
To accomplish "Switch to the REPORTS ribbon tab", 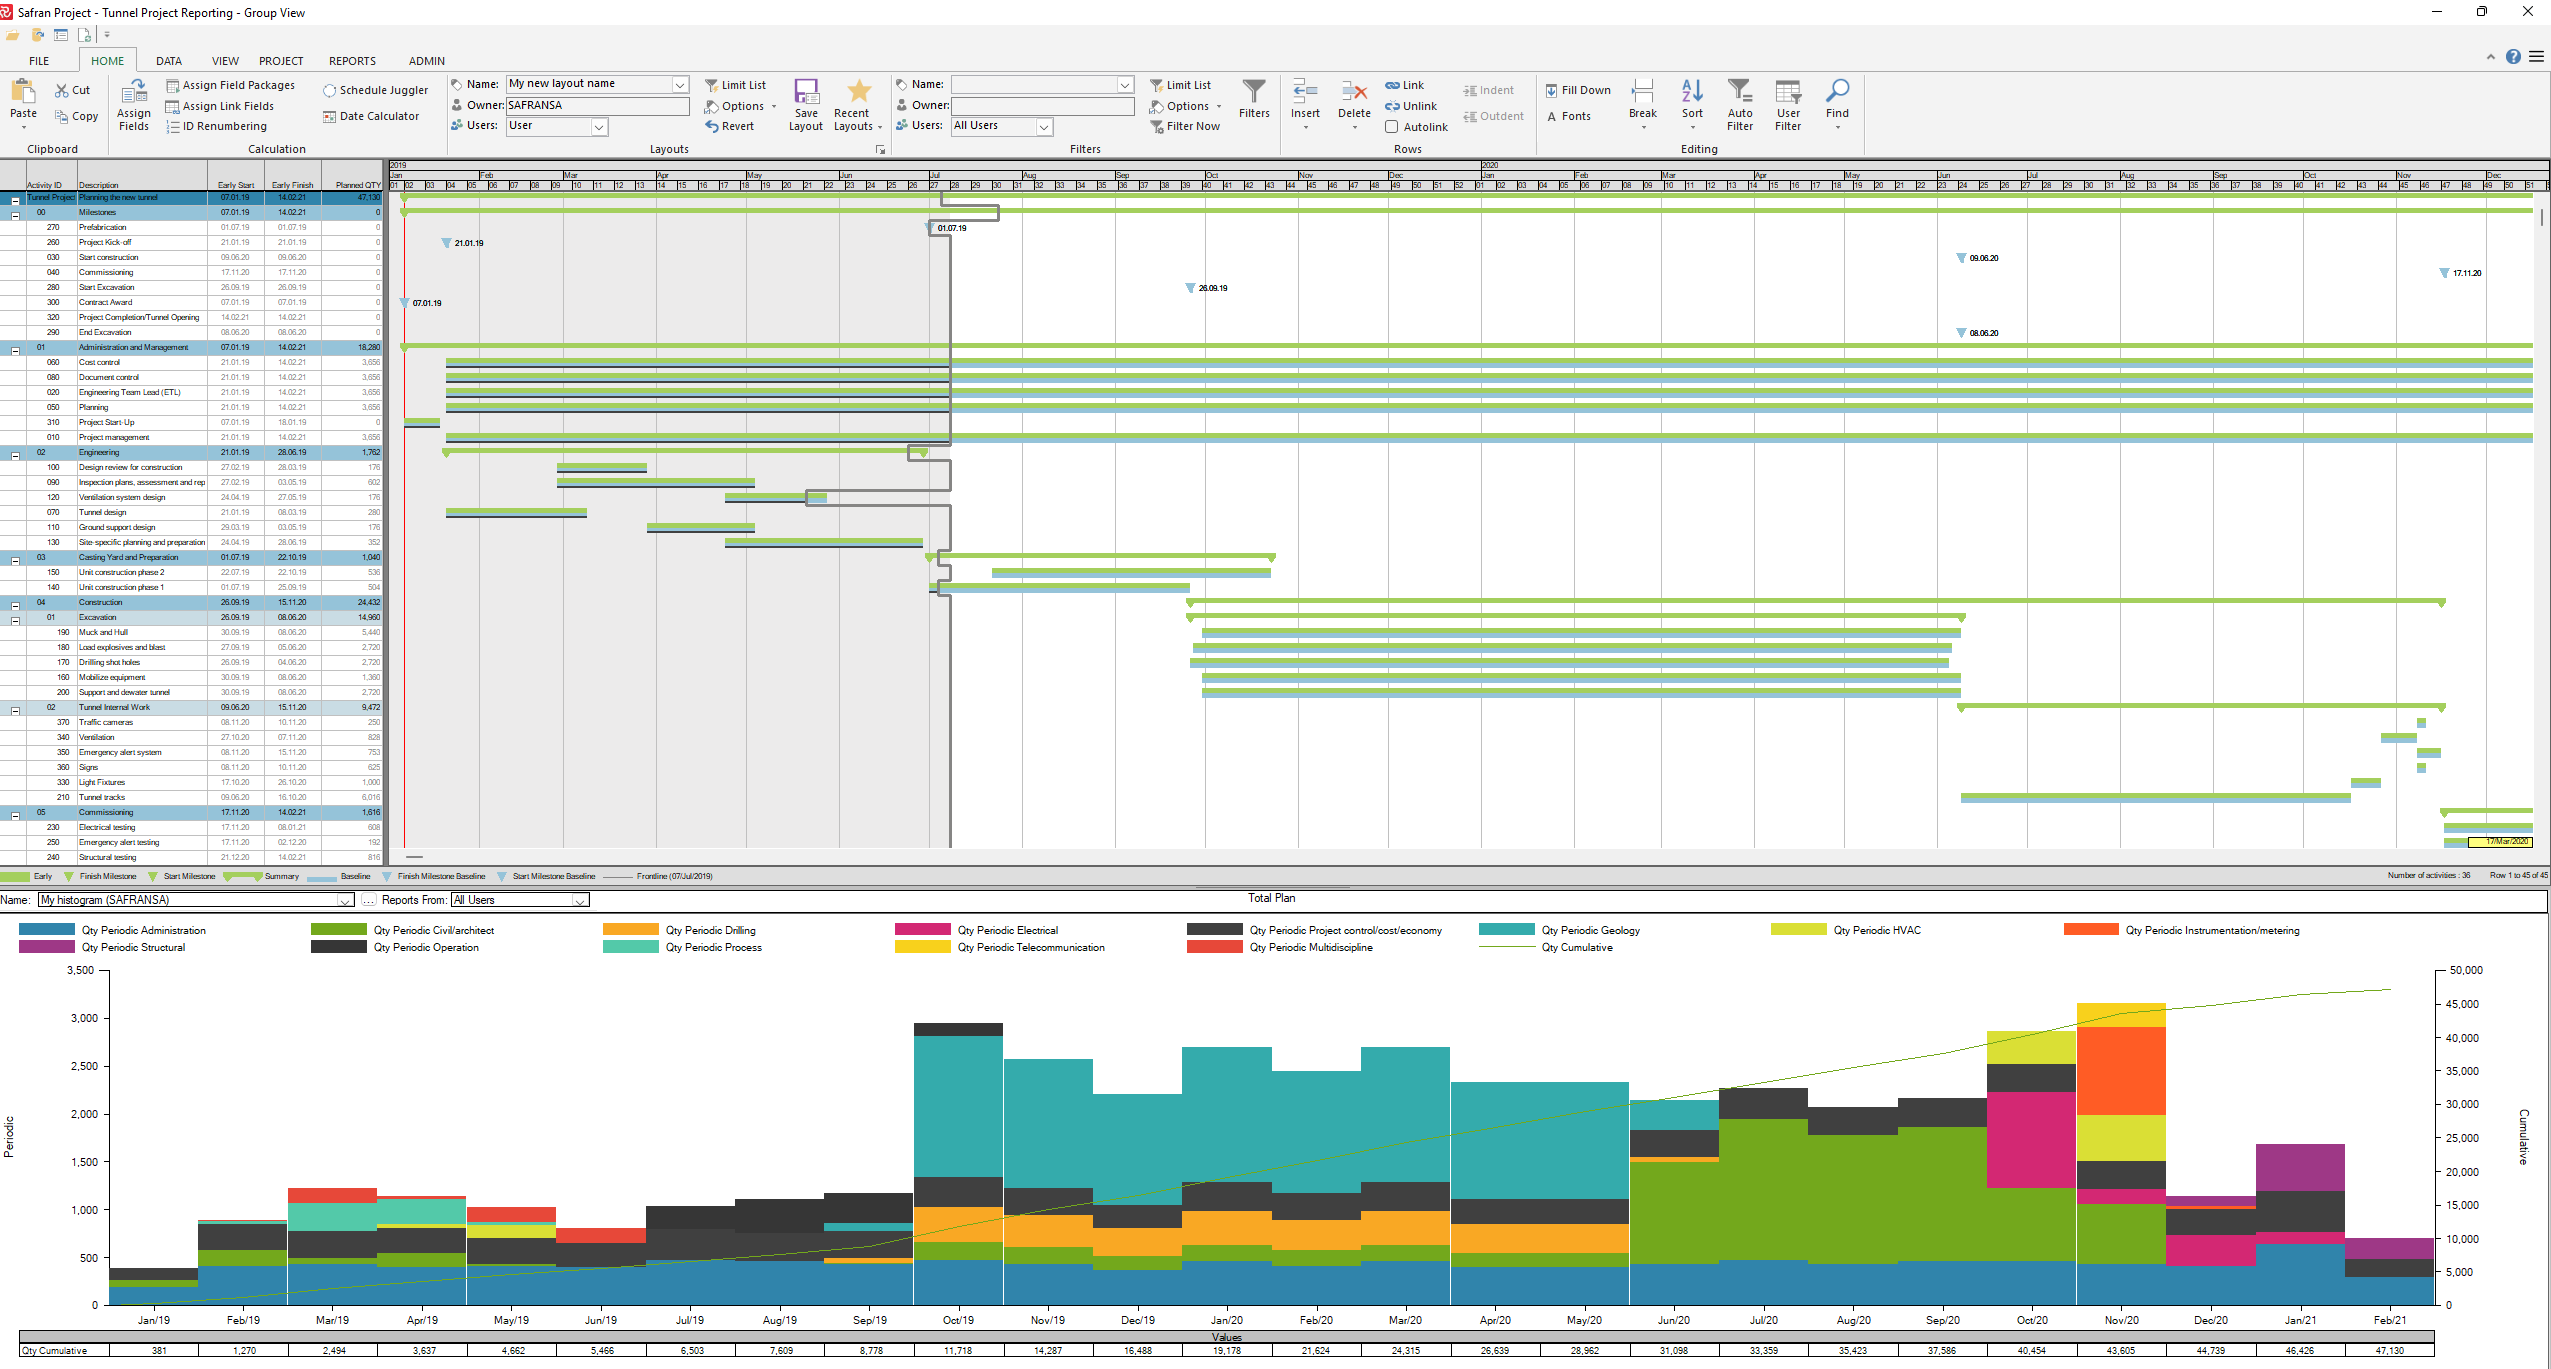I will (x=353, y=61).
